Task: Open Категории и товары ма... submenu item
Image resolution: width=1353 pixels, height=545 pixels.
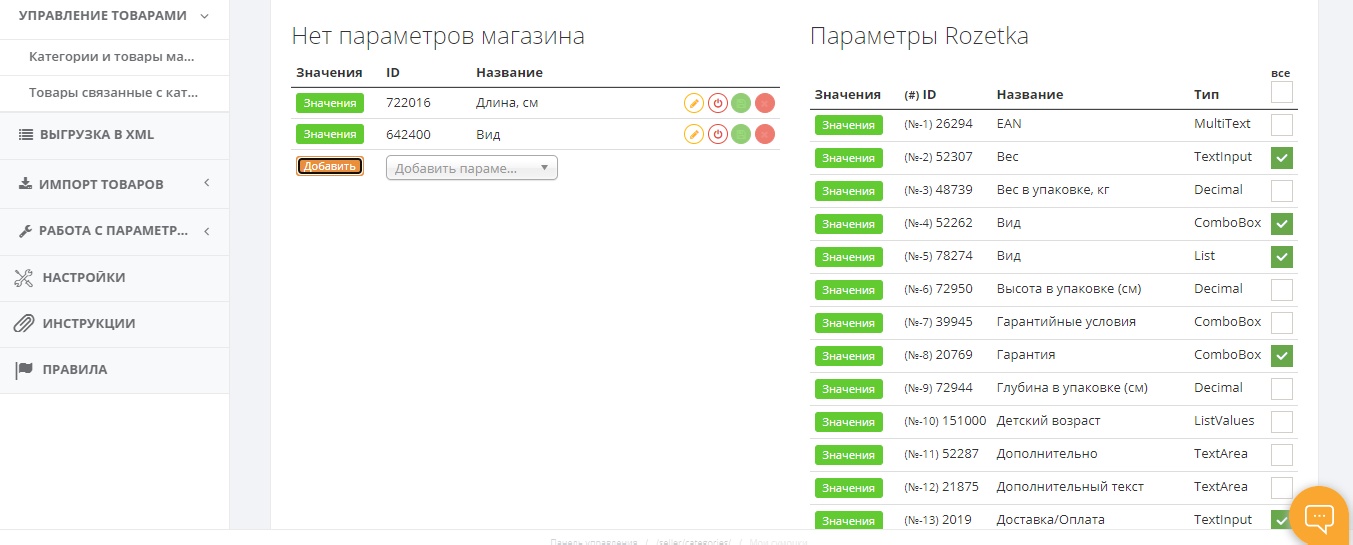Action: coord(114,57)
